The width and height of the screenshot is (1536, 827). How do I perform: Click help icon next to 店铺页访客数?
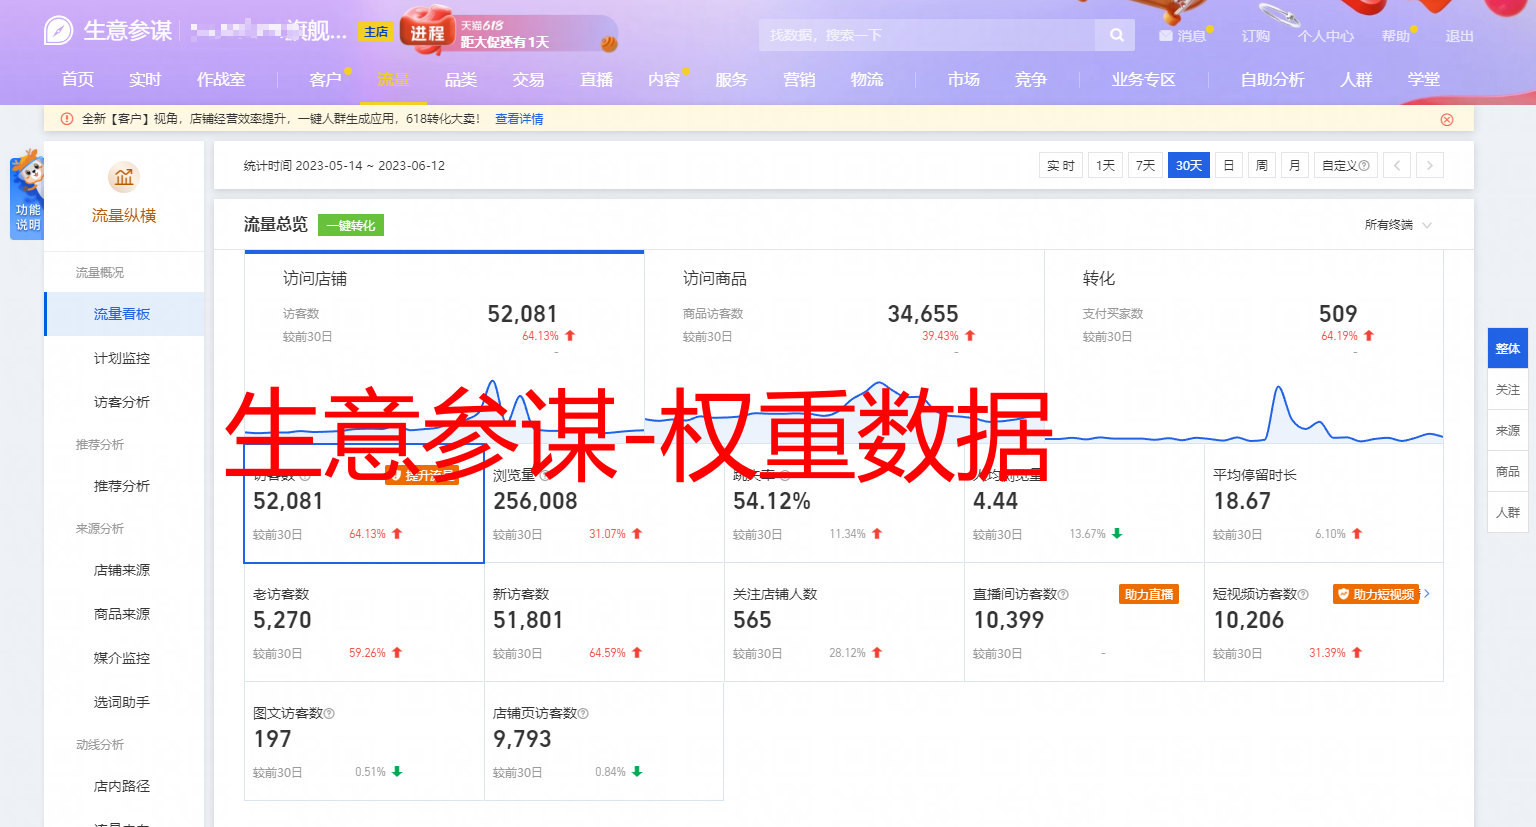(583, 714)
